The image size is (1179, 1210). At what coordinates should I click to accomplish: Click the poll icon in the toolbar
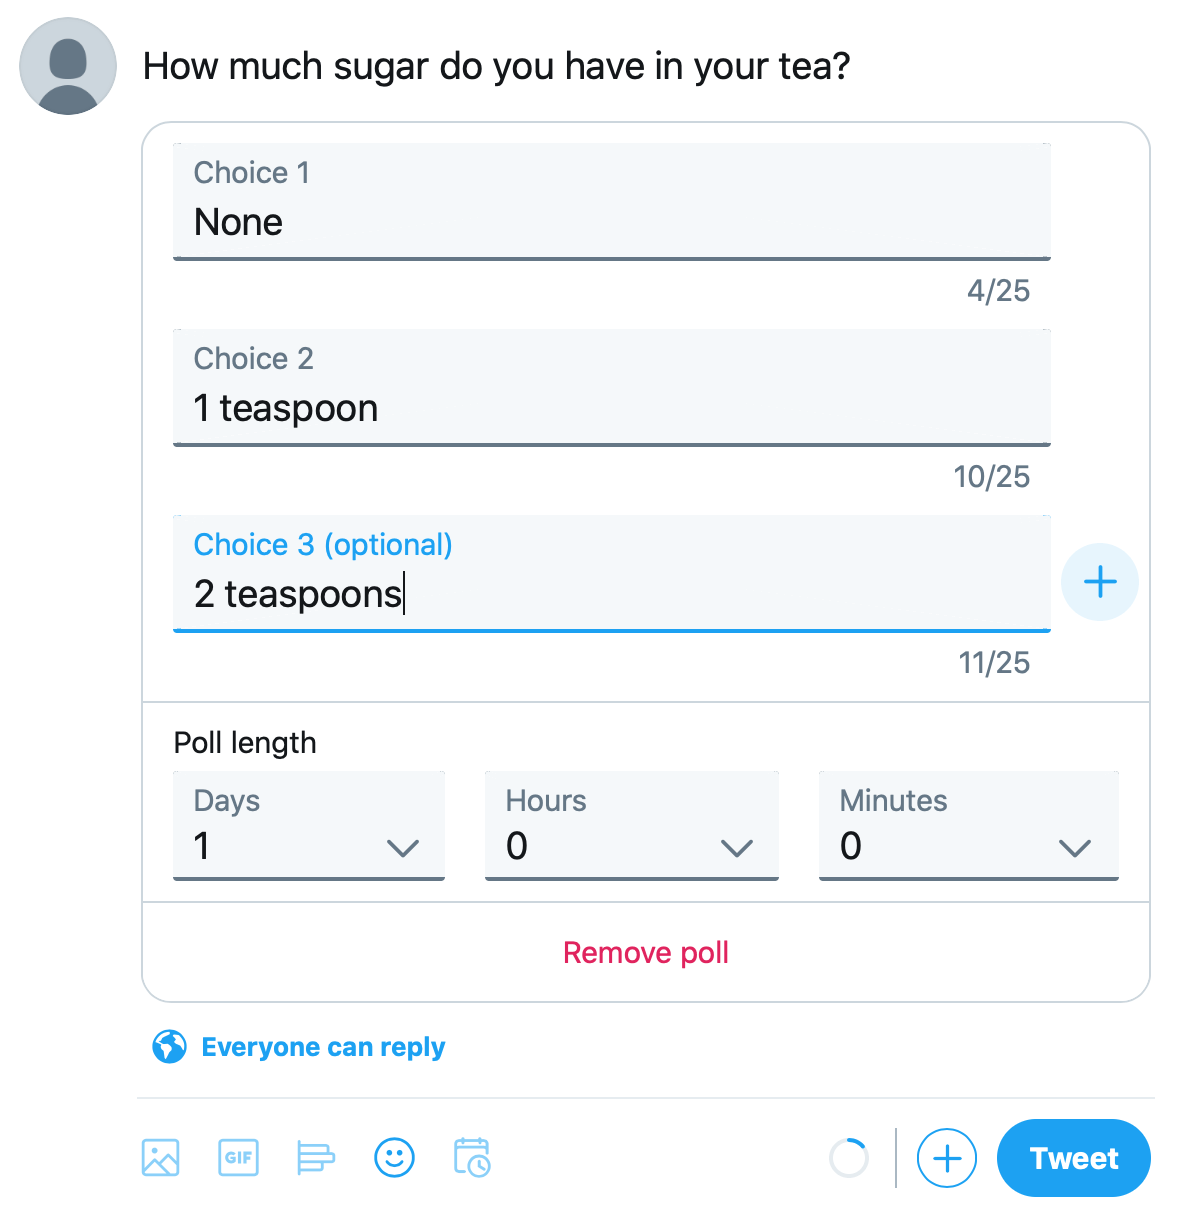tap(316, 1158)
